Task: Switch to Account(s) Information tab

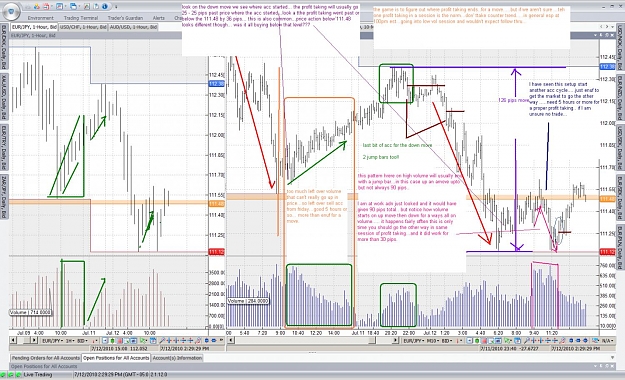Action: [177, 358]
